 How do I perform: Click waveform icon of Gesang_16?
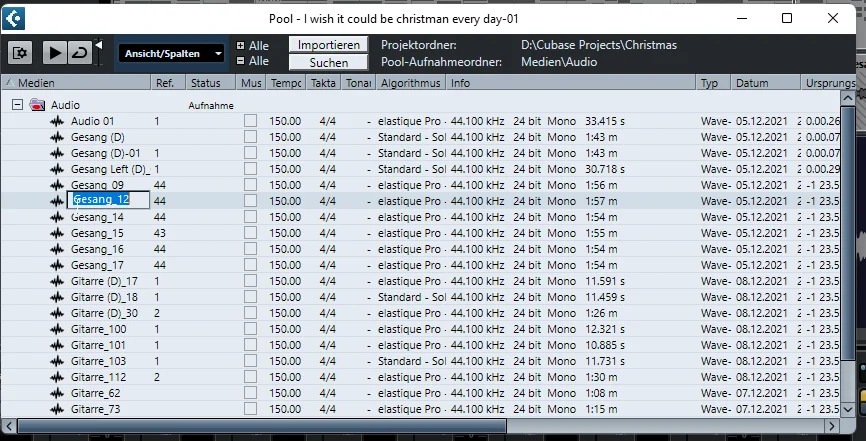57,249
